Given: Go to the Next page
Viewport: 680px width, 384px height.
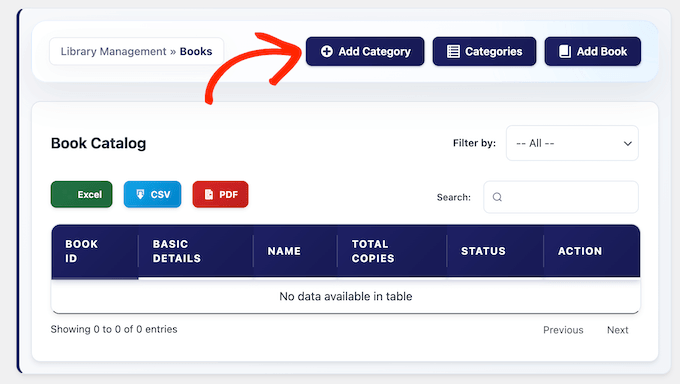Looking at the screenshot, I should pos(618,330).
